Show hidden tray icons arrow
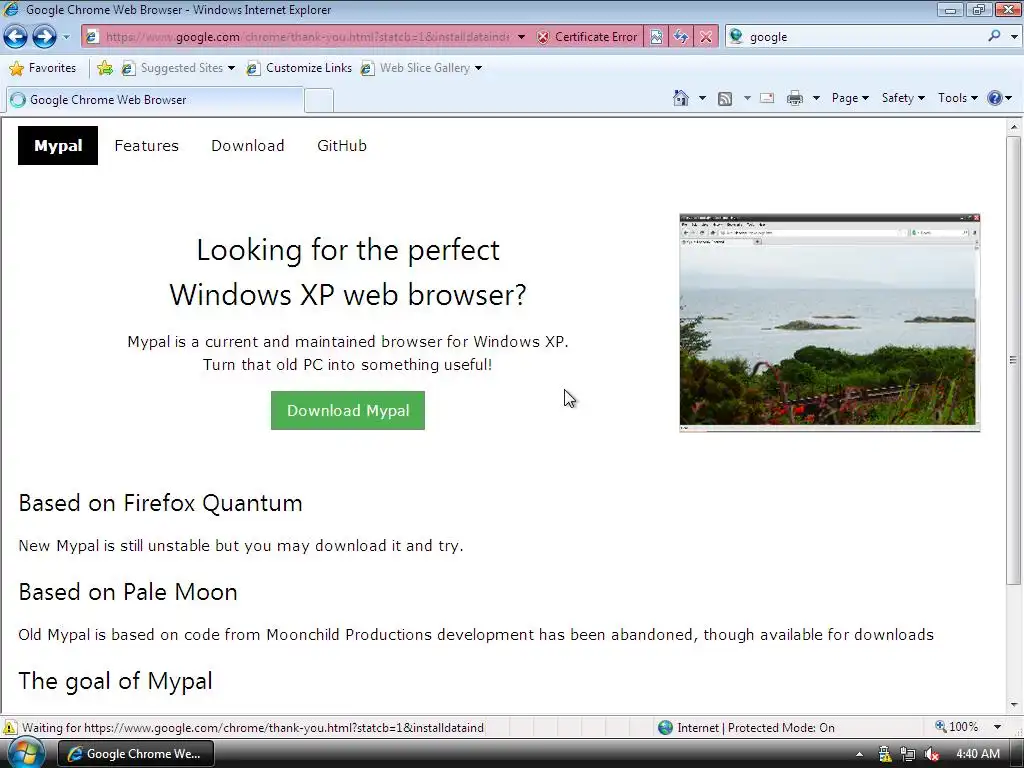This screenshot has width=1024, height=768. pos(859,754)
